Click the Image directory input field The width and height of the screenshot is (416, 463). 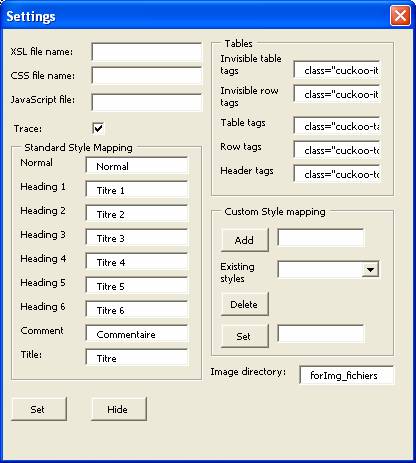[x=347, y=375]
